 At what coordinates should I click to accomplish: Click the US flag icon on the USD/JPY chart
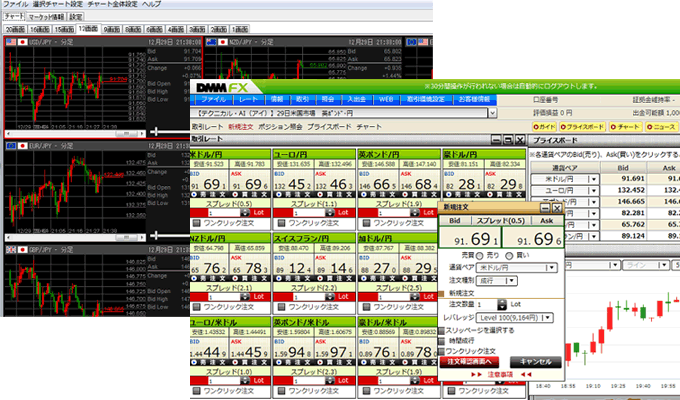pos(11,42)
